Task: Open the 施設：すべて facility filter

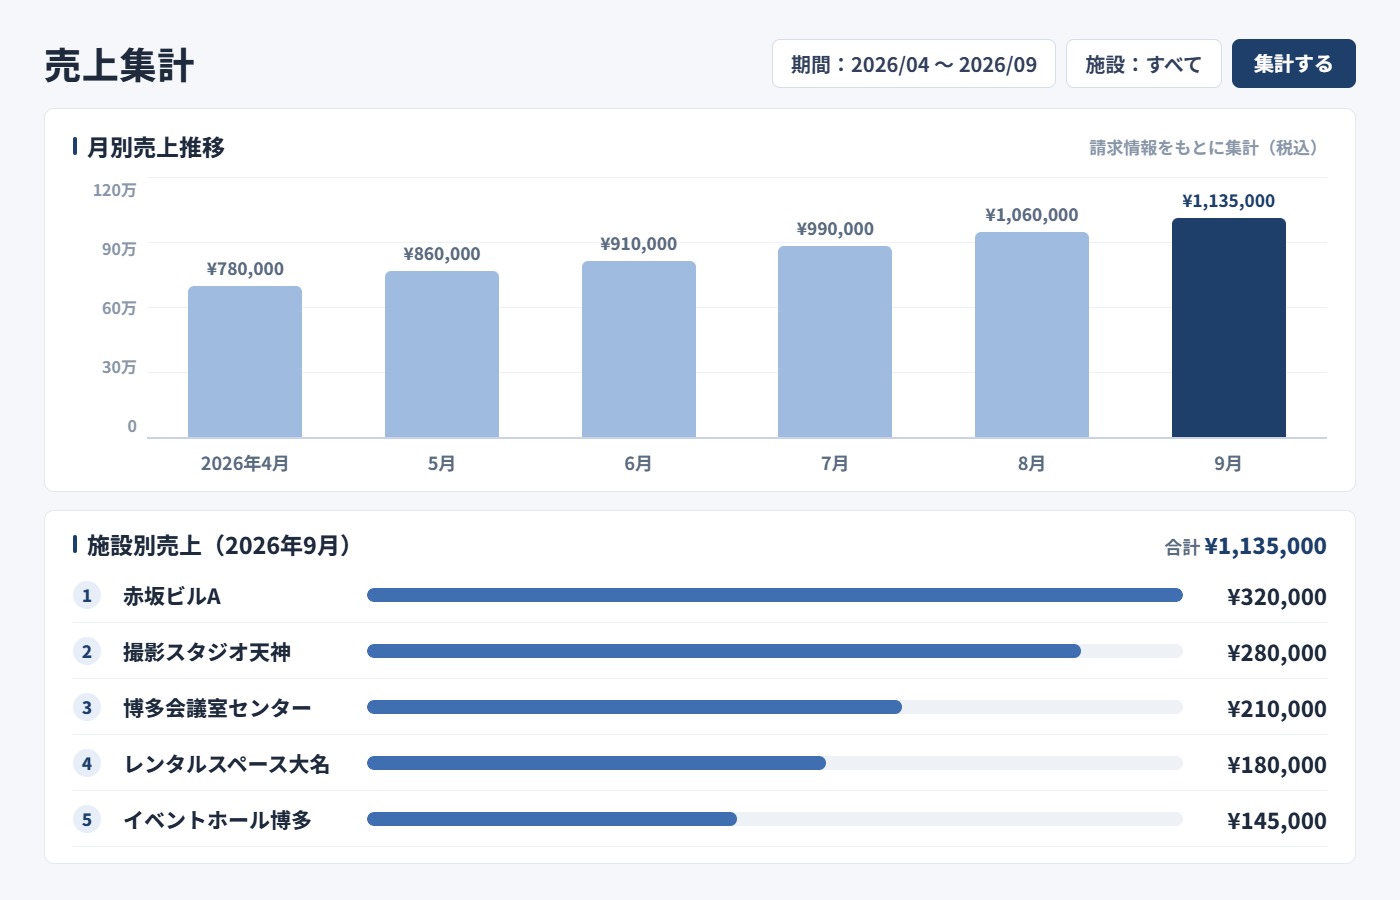Action: tap(1144, 64)
